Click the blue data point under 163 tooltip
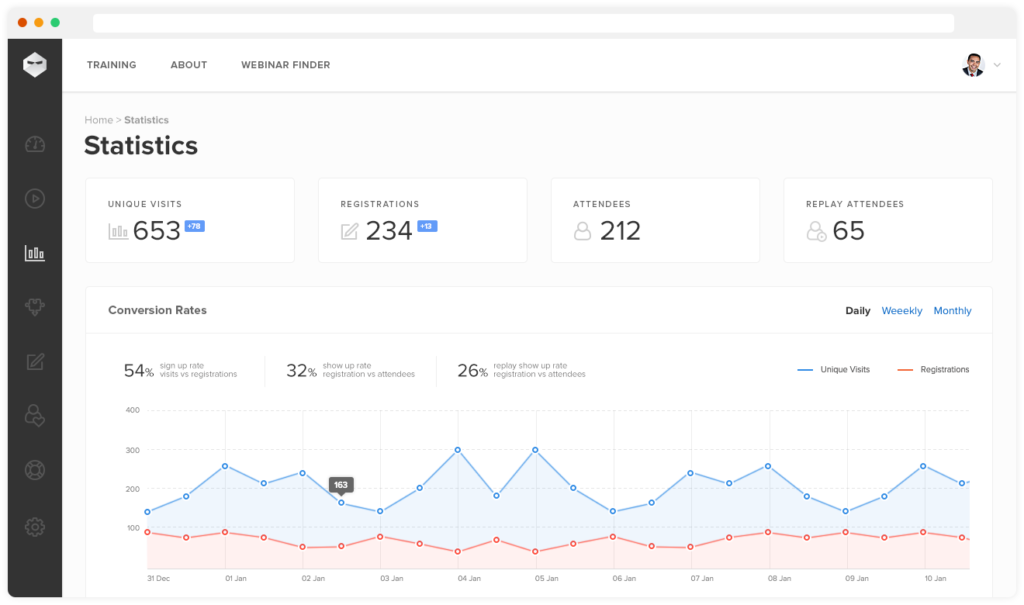 [341, 502]
